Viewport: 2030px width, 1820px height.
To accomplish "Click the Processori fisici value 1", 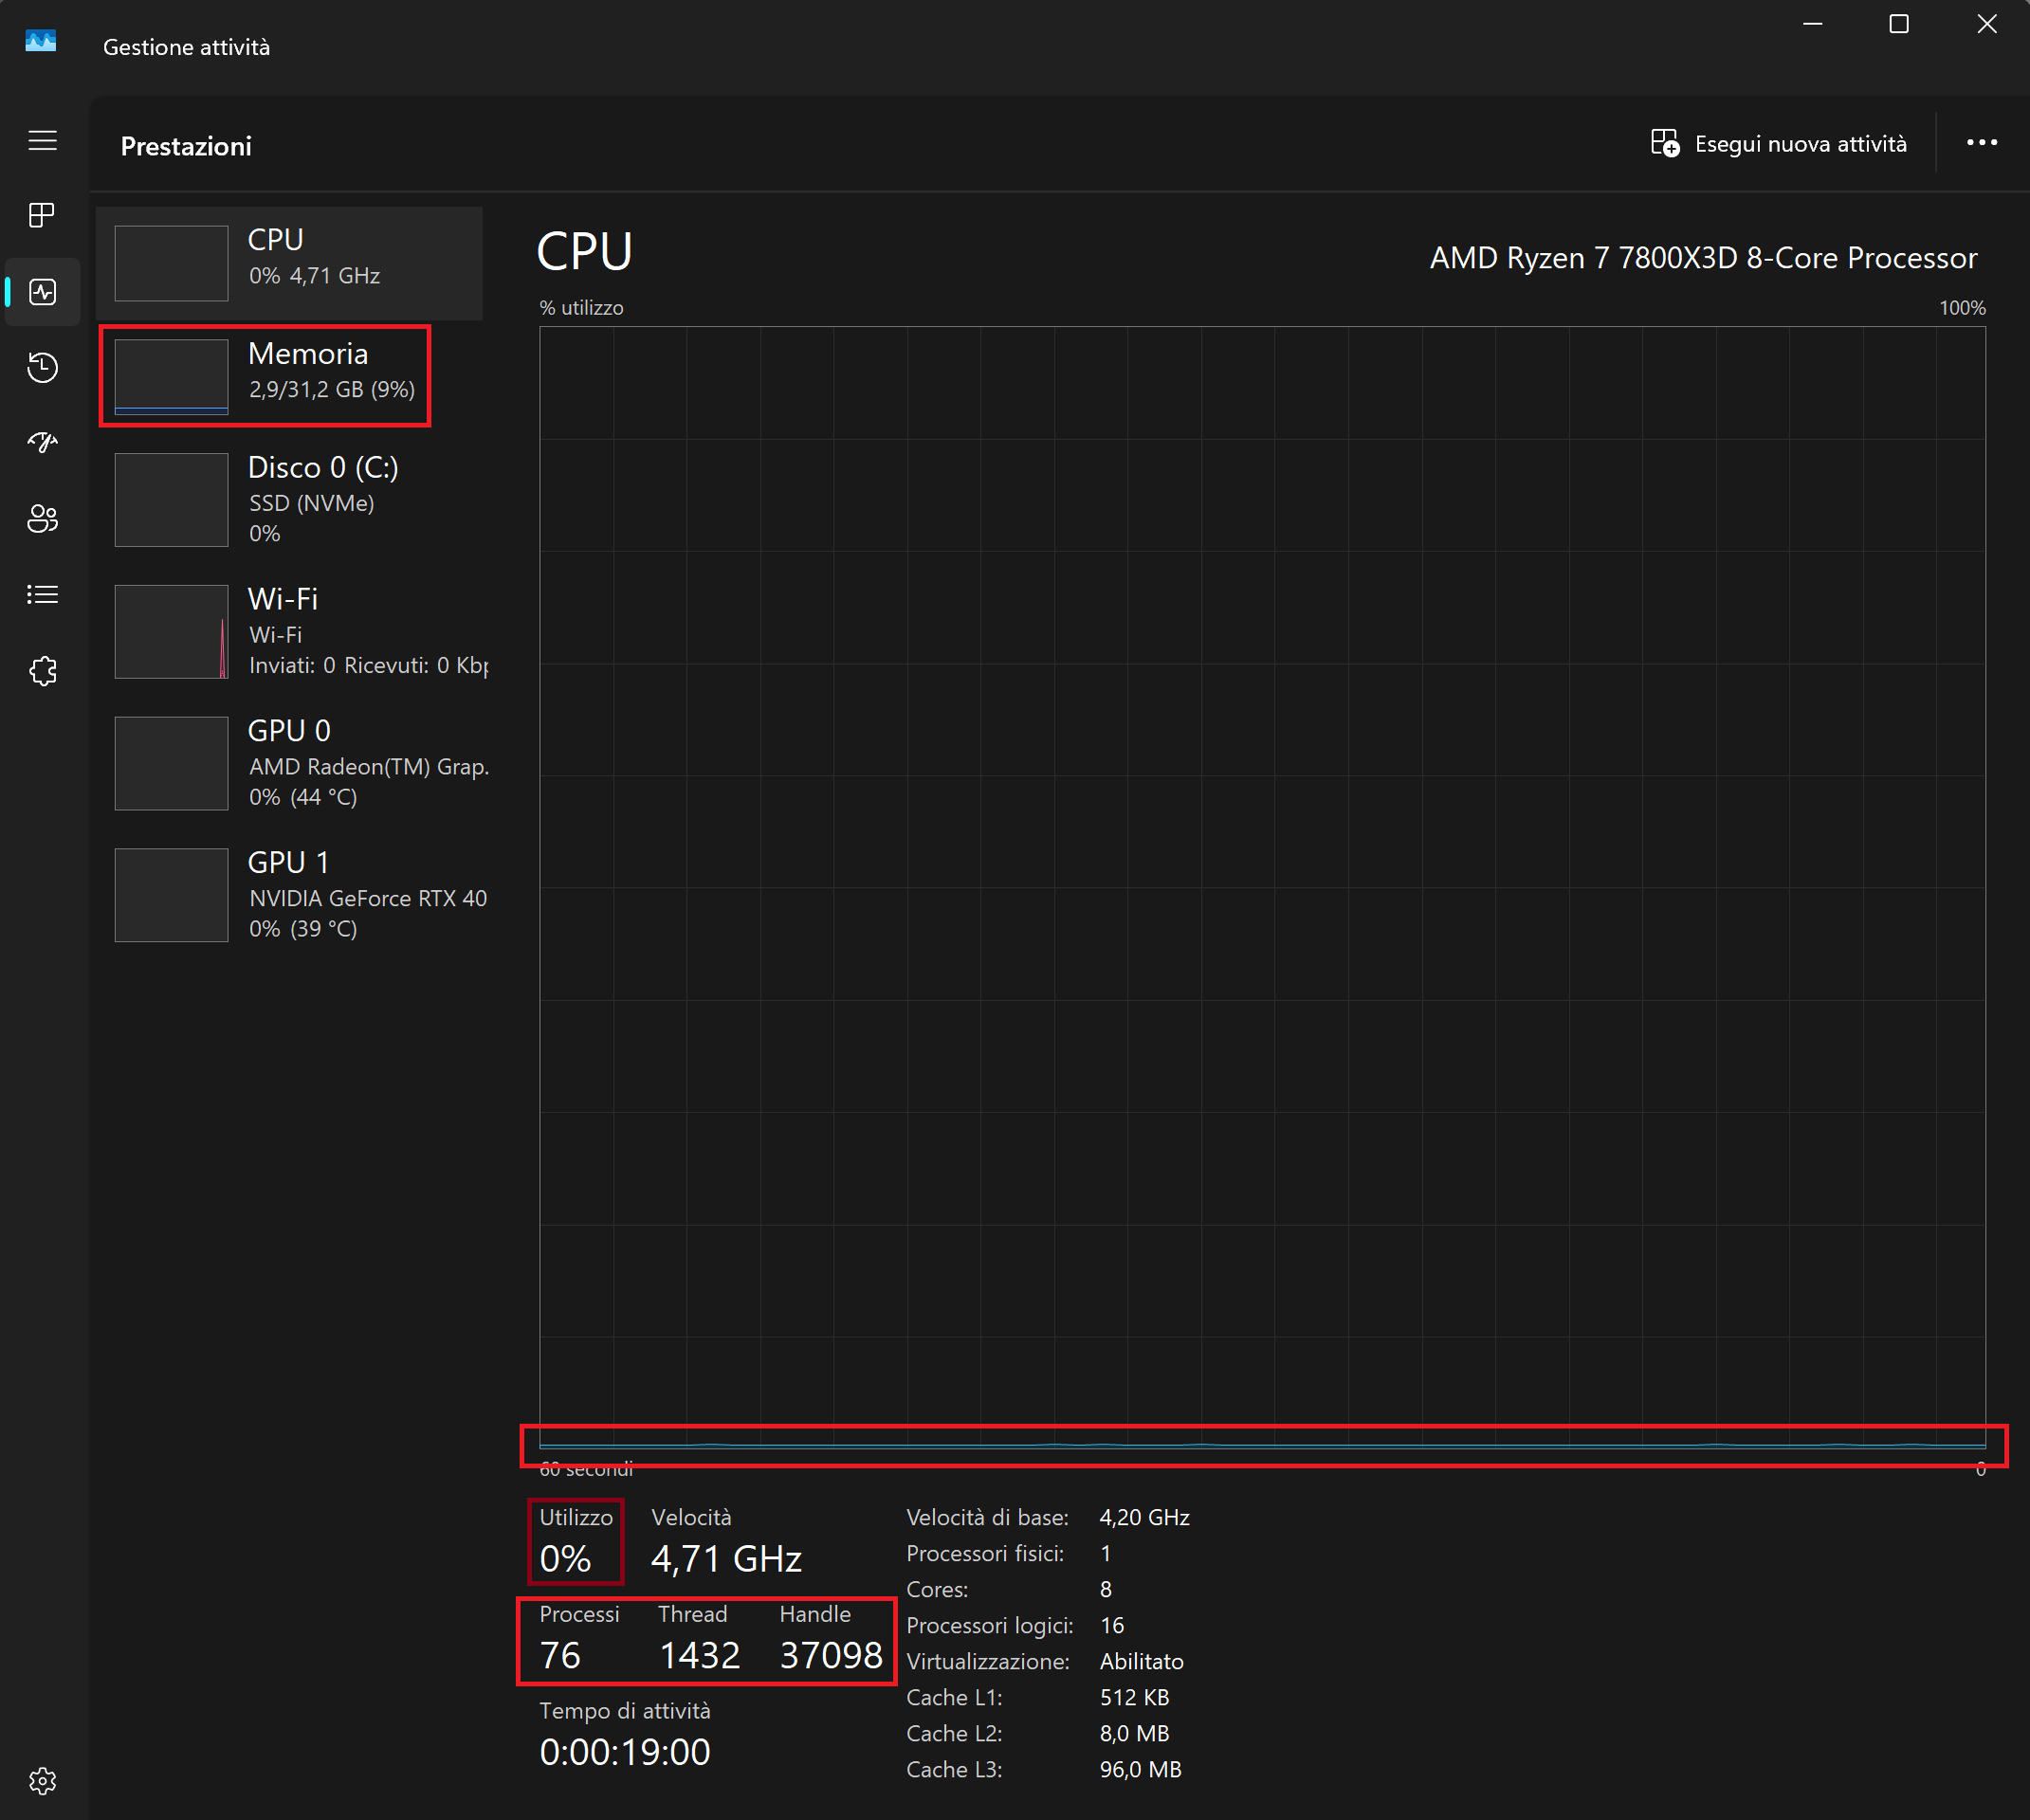I will tap(1105, 1553).
